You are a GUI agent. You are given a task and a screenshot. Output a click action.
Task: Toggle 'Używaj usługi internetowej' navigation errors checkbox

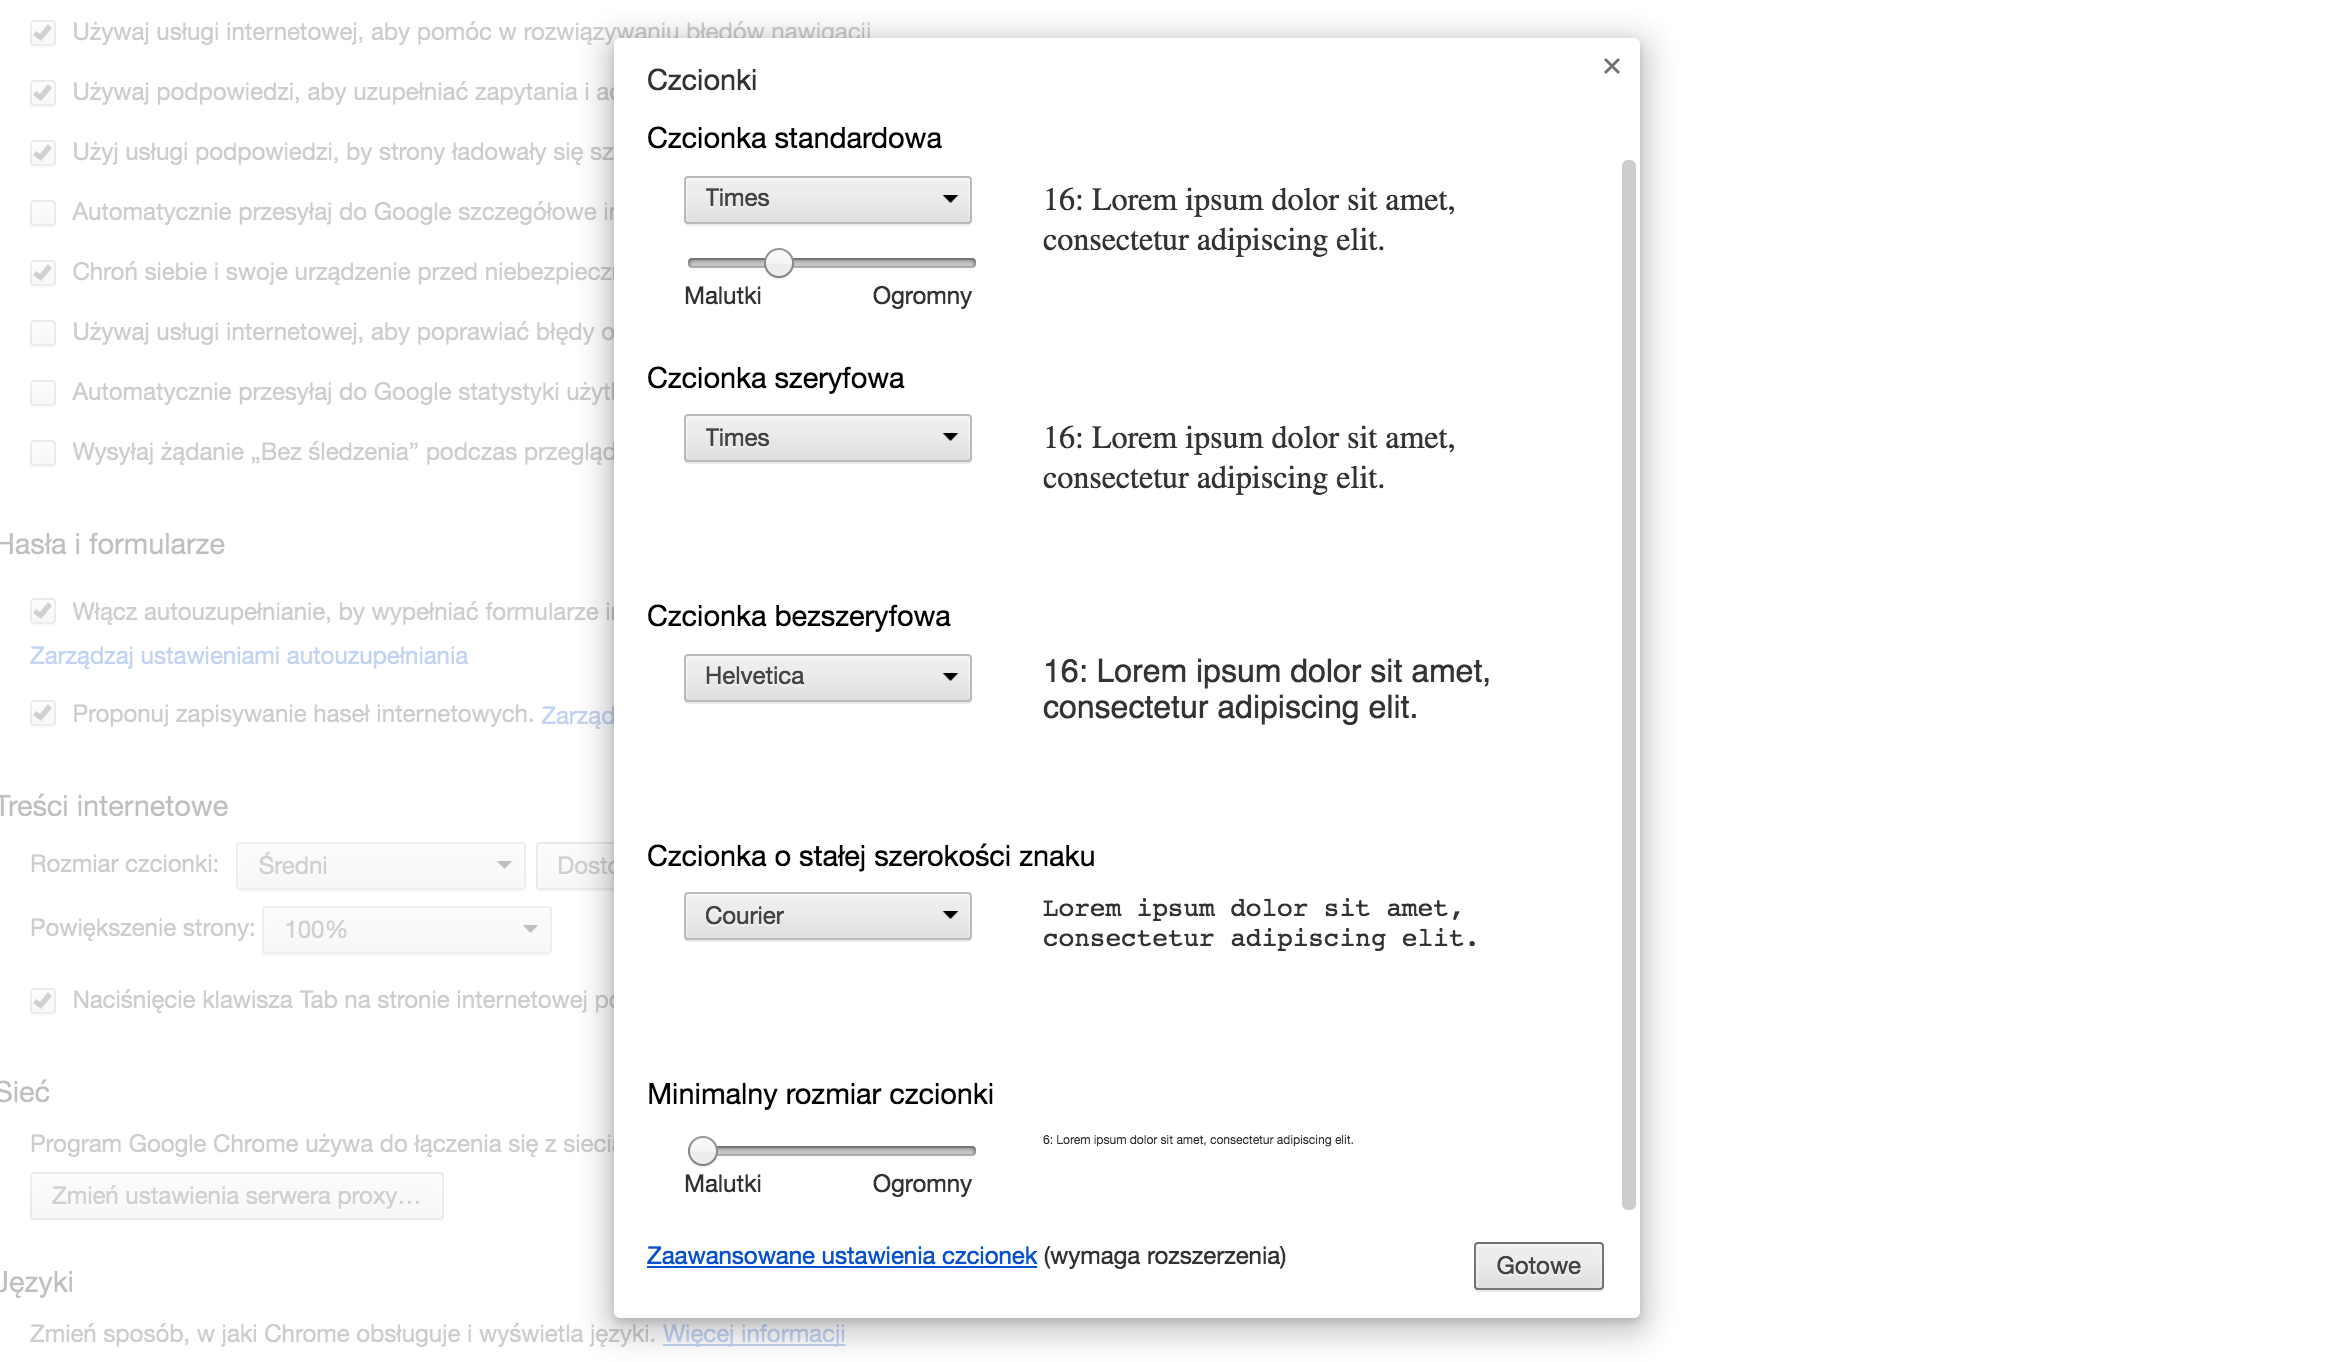click(43, 33)
